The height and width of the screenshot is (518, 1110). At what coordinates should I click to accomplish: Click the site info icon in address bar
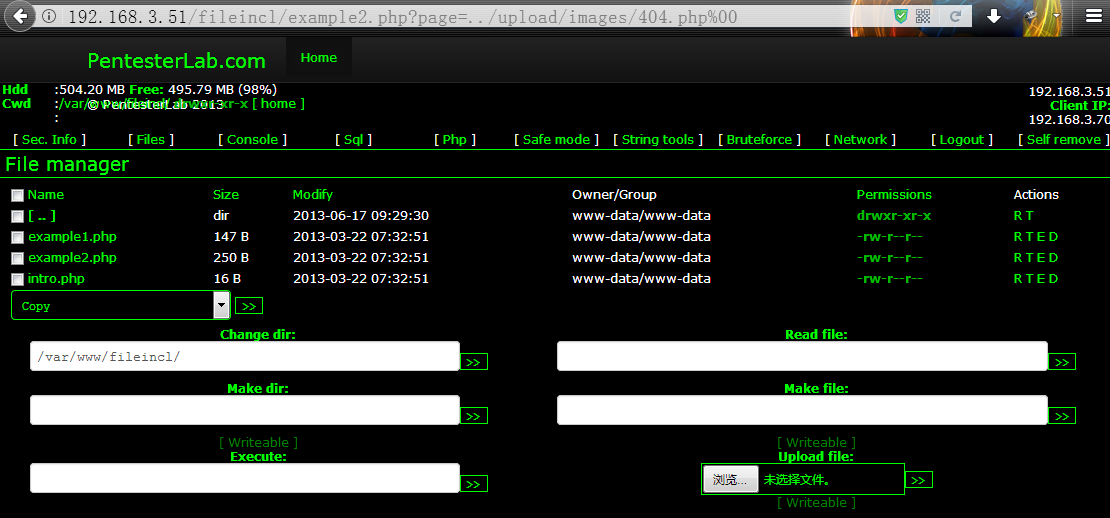coord(49,16)
